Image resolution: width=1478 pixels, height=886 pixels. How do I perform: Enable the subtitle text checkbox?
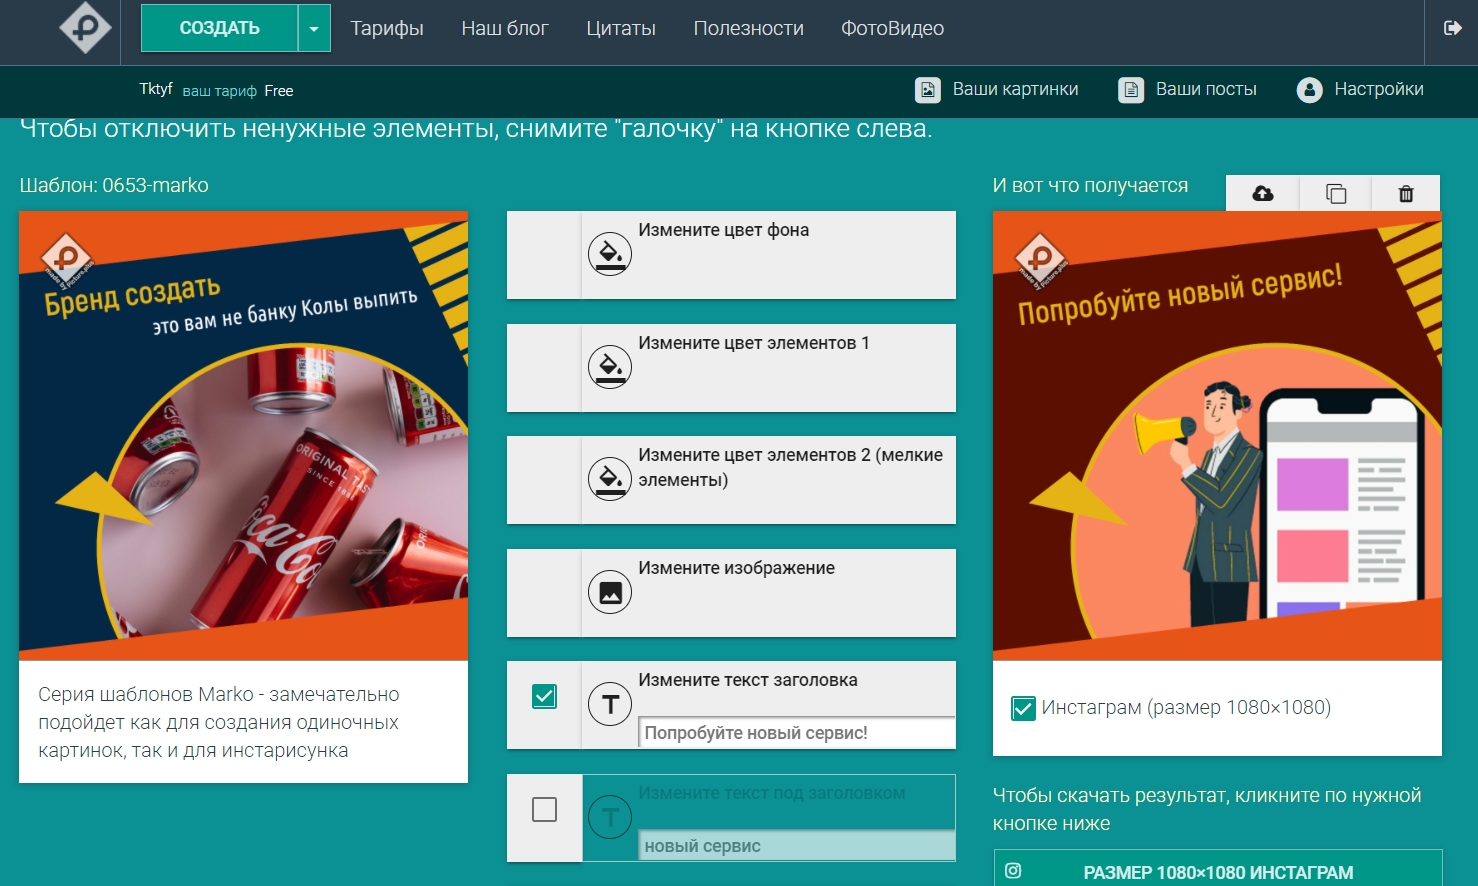[x=544, y=809]
